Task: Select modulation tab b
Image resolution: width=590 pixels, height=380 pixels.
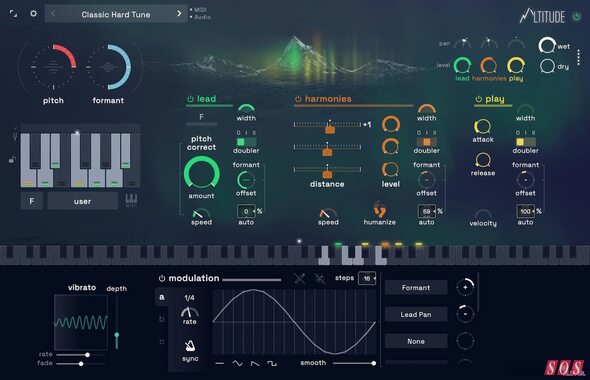Action: (x=162, y=319)
